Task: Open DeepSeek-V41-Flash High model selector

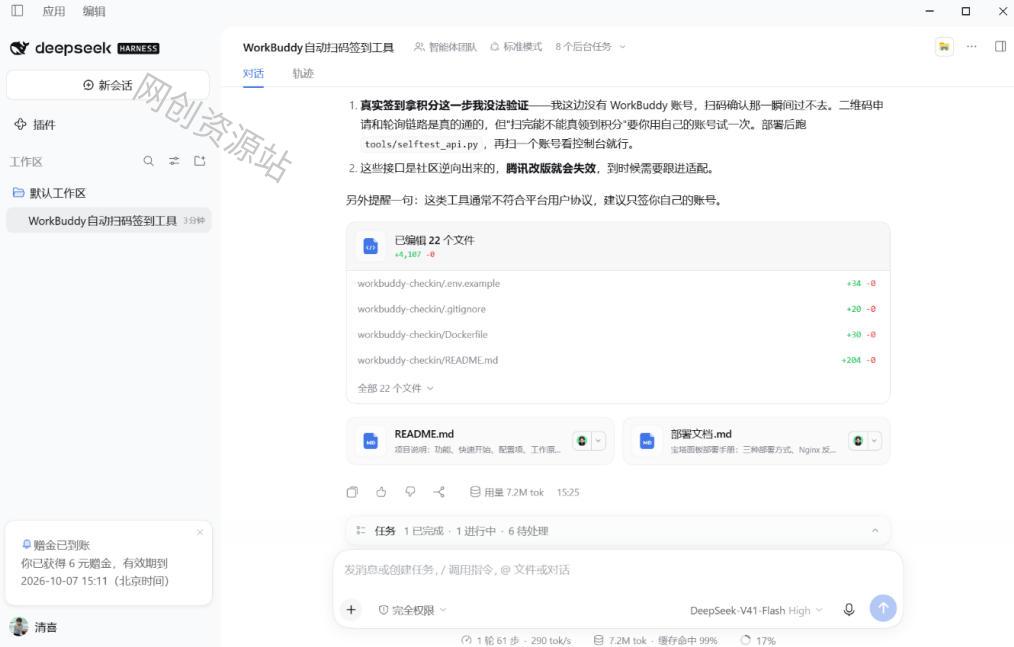Action: [x=756, y=610]
